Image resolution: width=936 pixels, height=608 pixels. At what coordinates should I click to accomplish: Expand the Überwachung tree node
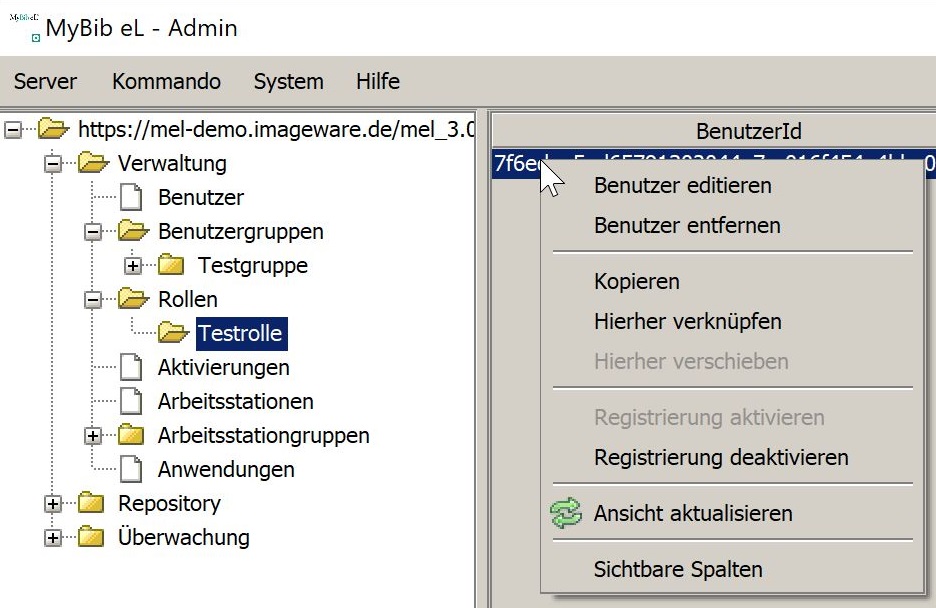click(x=53, y=538)
